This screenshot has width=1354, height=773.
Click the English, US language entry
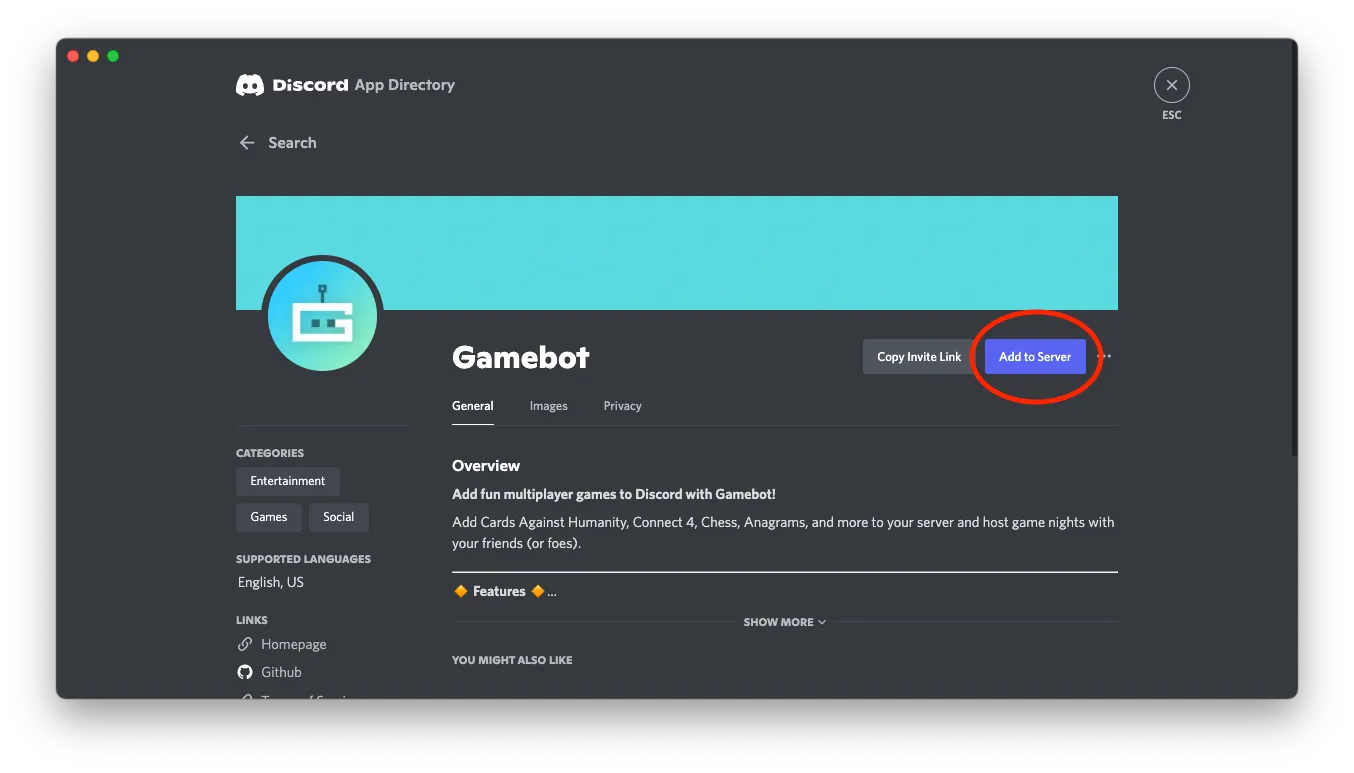pyautogui.click(x=271, y=582)
